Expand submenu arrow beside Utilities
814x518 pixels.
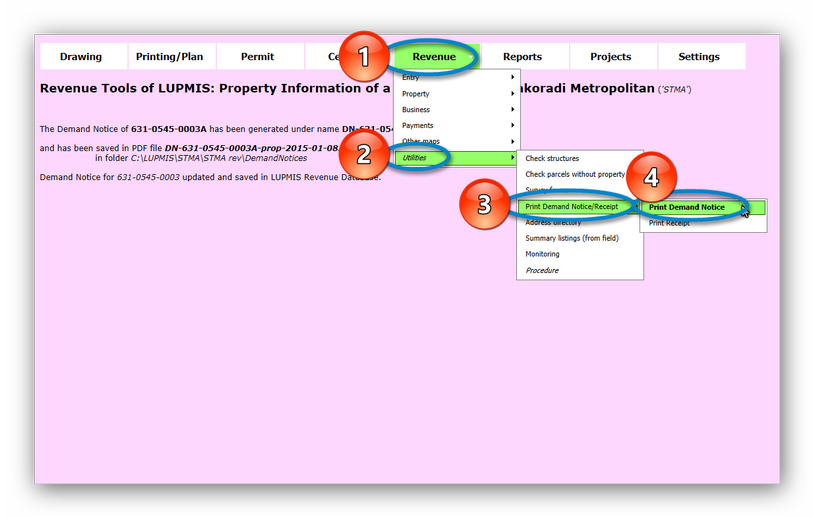[x=512, y=157]
